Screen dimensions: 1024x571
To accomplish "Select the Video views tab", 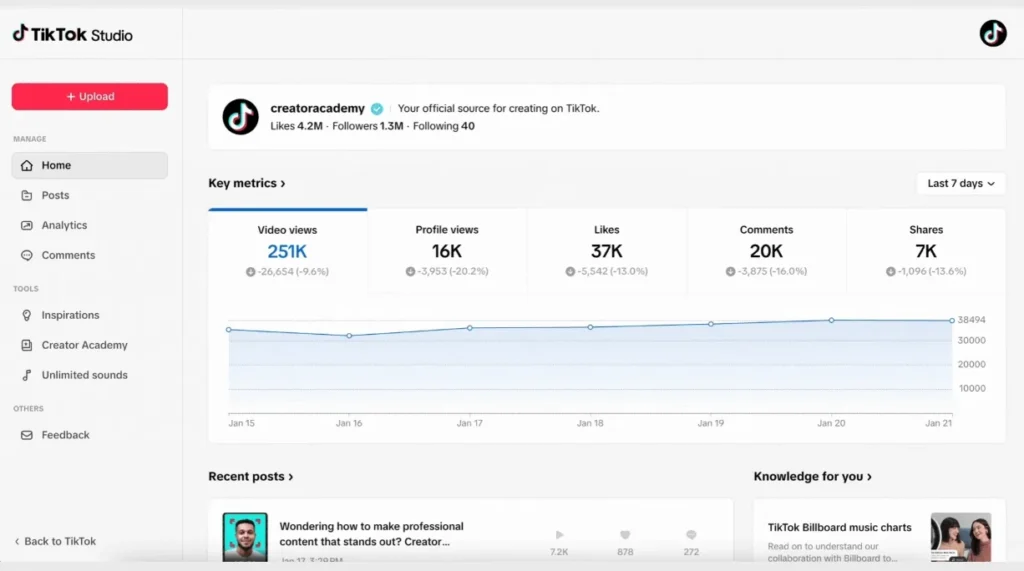I will tap(287, 251).
